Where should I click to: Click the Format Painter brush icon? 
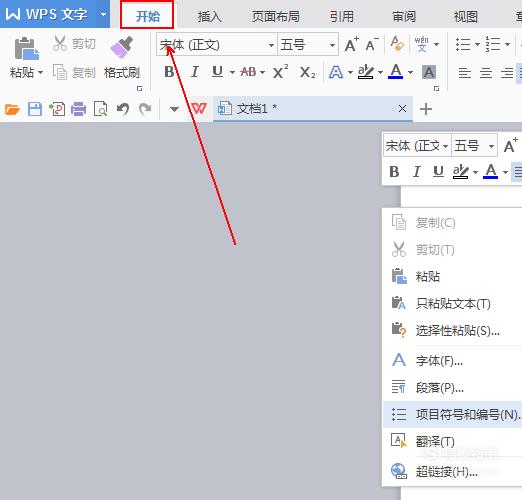[x=121, y=47]
